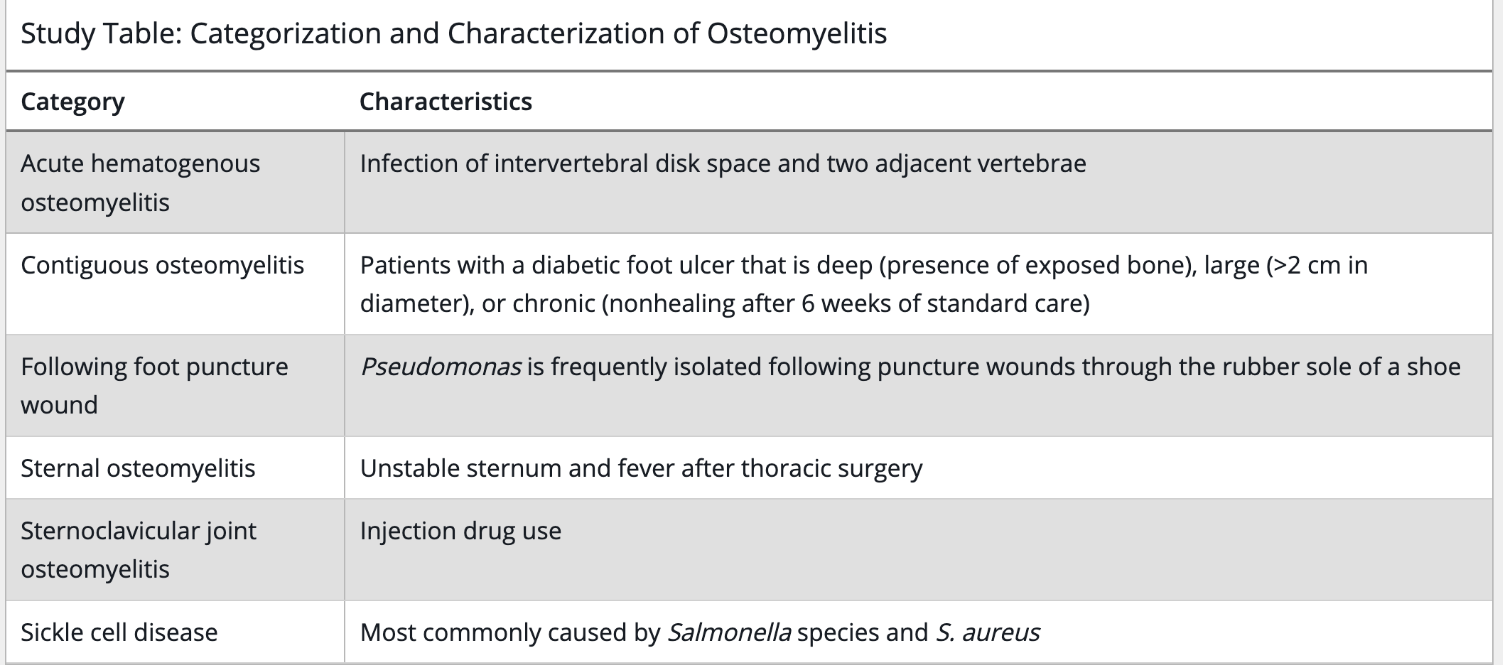Image resolution: width=1503 pixels, height=665 pixels.
Task: Select the Characteristics column header
Action: 445,102
